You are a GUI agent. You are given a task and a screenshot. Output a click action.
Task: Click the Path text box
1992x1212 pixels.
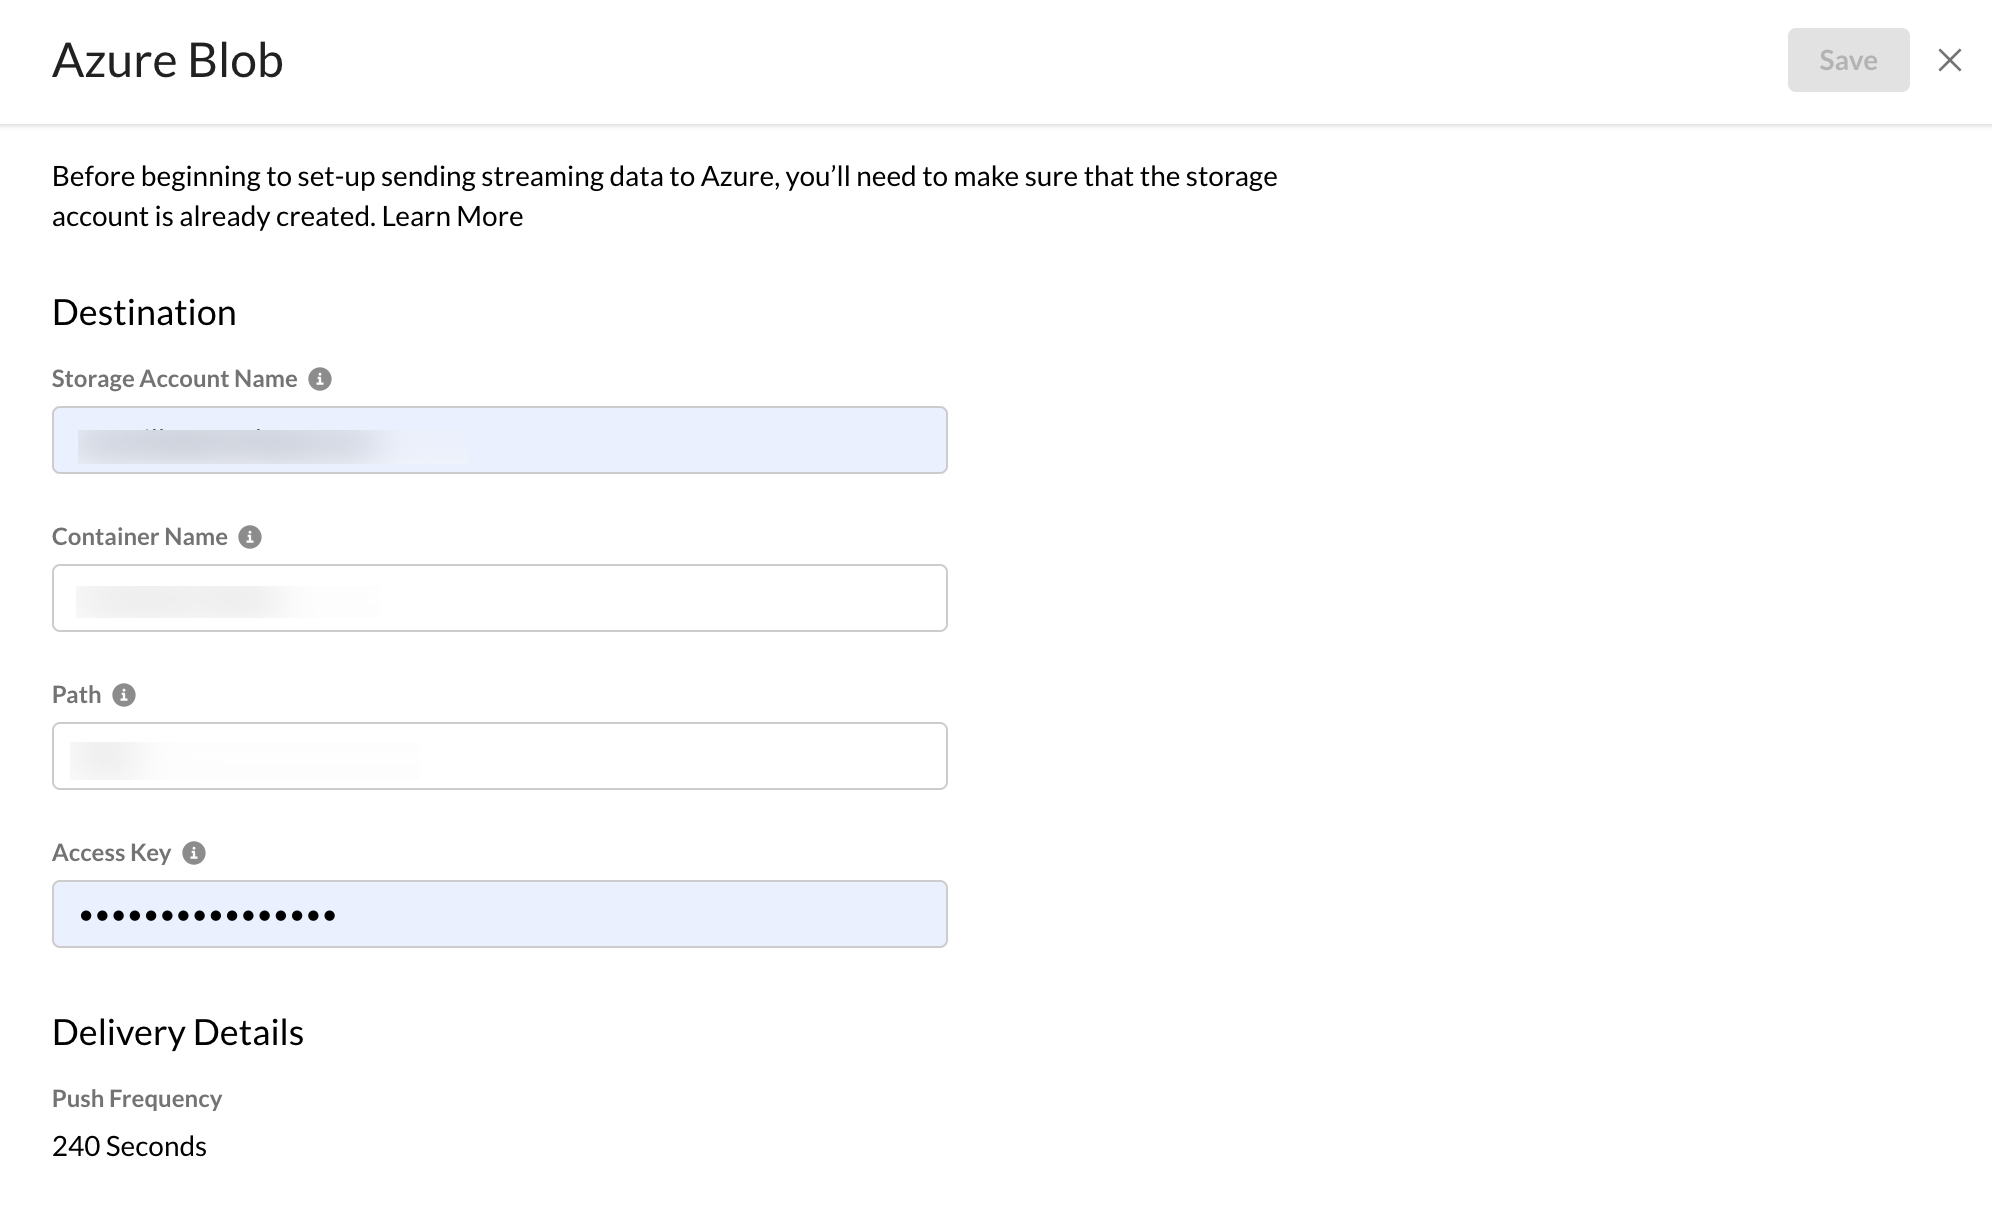499,756
